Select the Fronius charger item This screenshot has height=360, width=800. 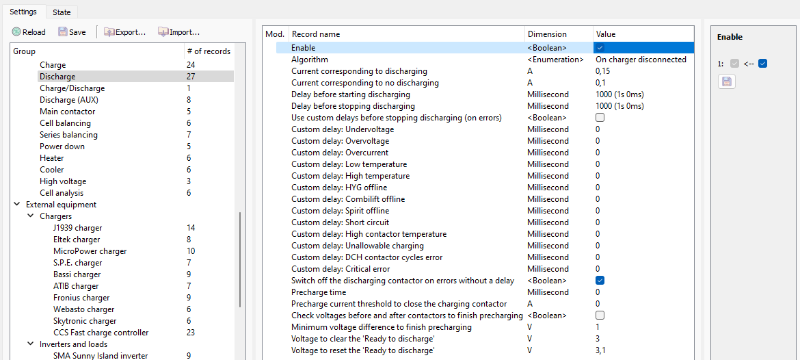click(81, 297)
